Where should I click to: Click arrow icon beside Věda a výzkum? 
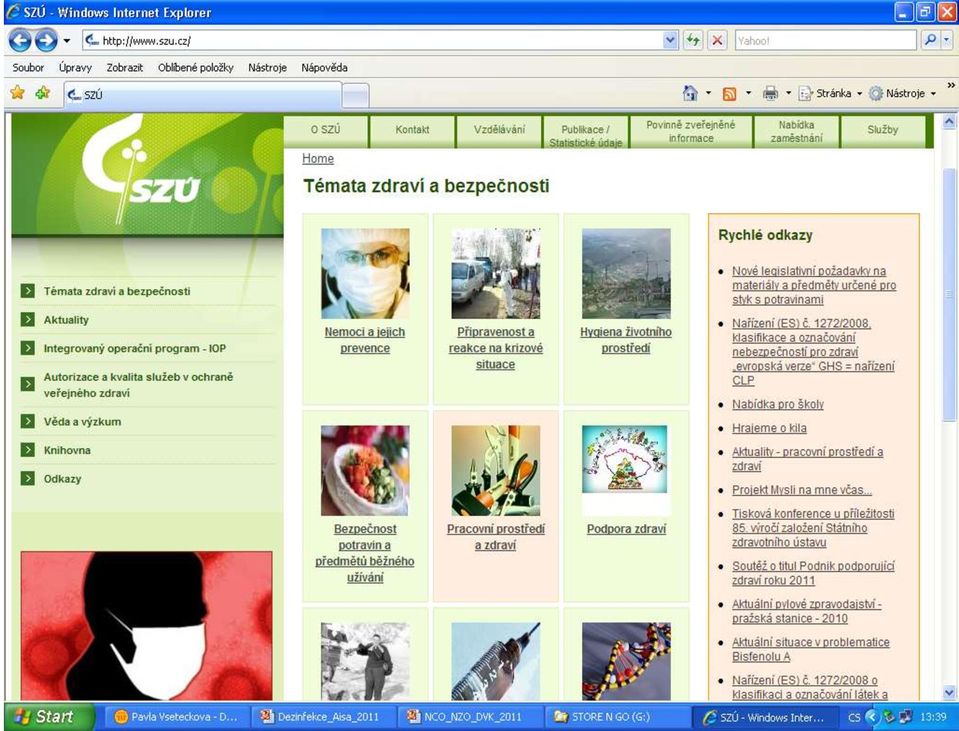pyautogui.click(x=28, y=421)
